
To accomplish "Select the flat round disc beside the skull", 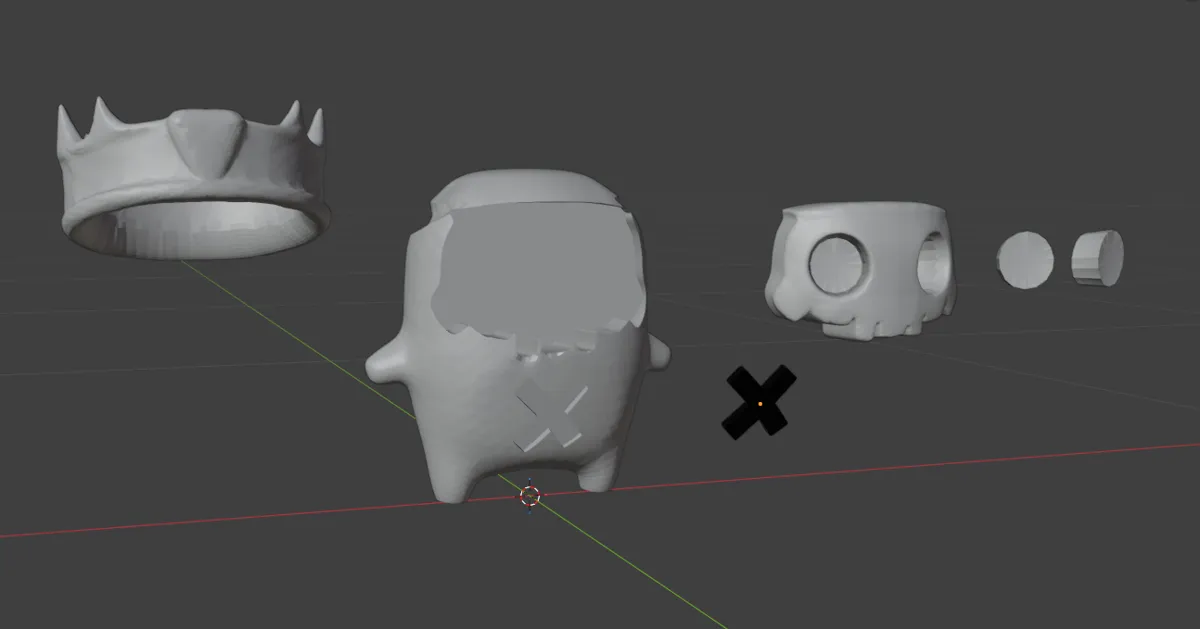I will coord(1025,261).
